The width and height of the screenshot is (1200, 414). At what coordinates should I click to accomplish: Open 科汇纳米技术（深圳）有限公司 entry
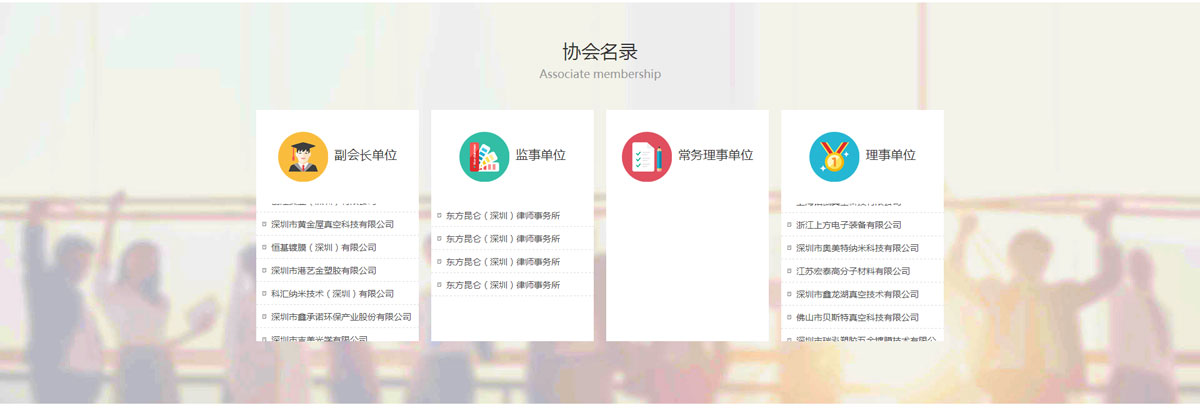333,294
